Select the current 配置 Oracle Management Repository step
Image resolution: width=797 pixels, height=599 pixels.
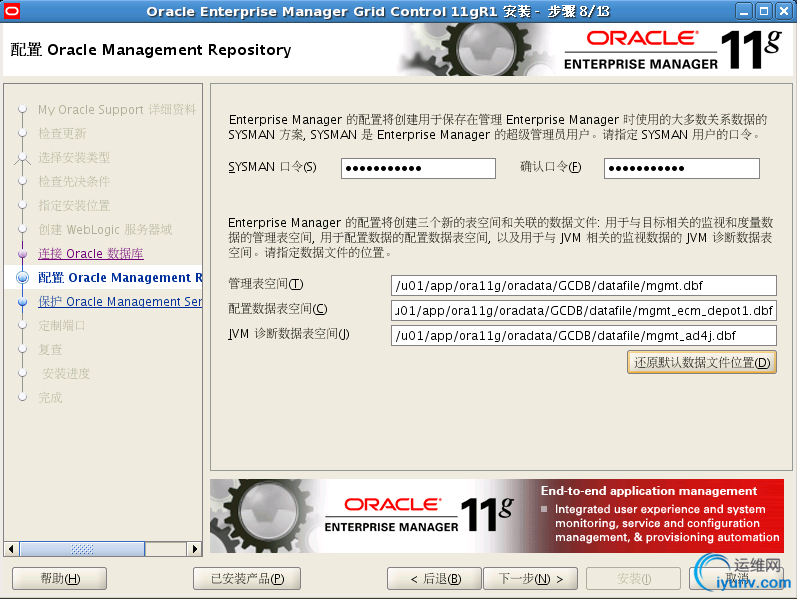coord(120,278)
